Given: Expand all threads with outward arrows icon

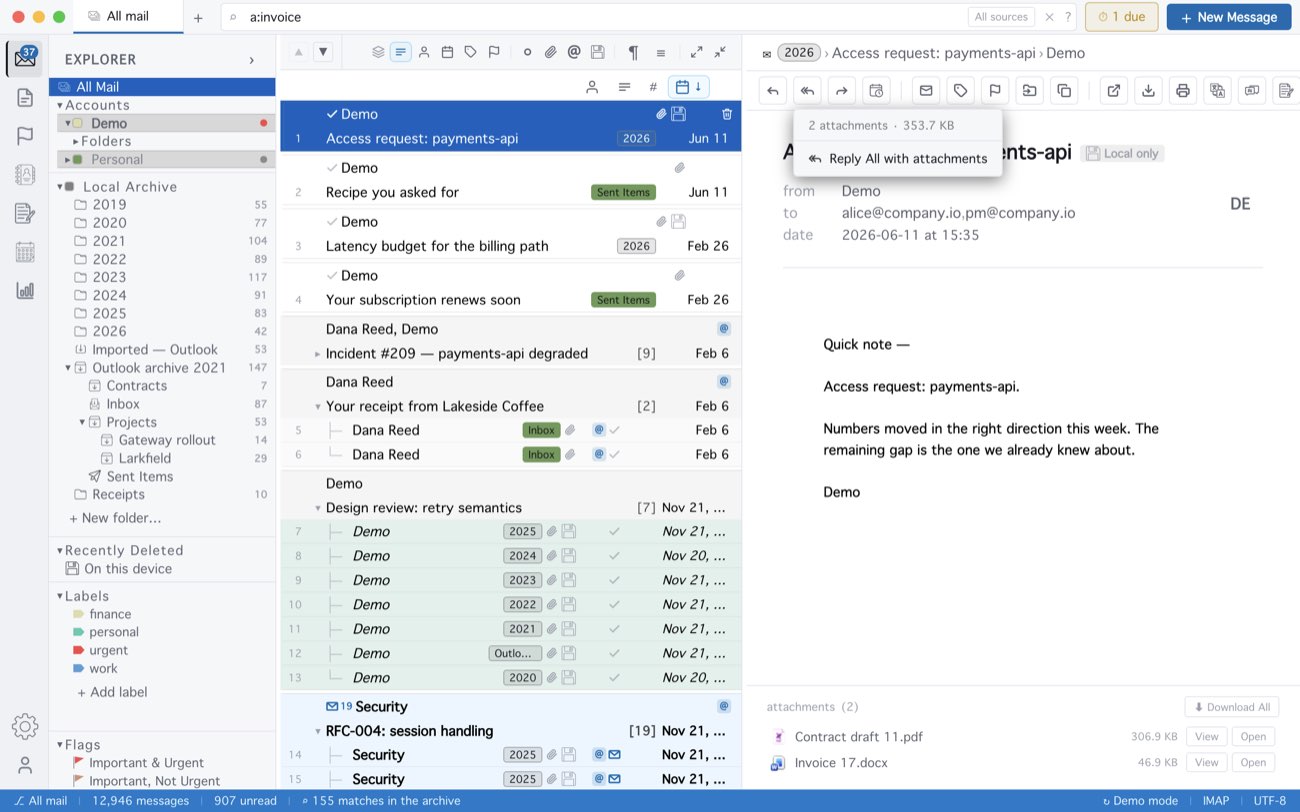Looking at the screenshot, I should pyautogui.click(x=696, y=52).
